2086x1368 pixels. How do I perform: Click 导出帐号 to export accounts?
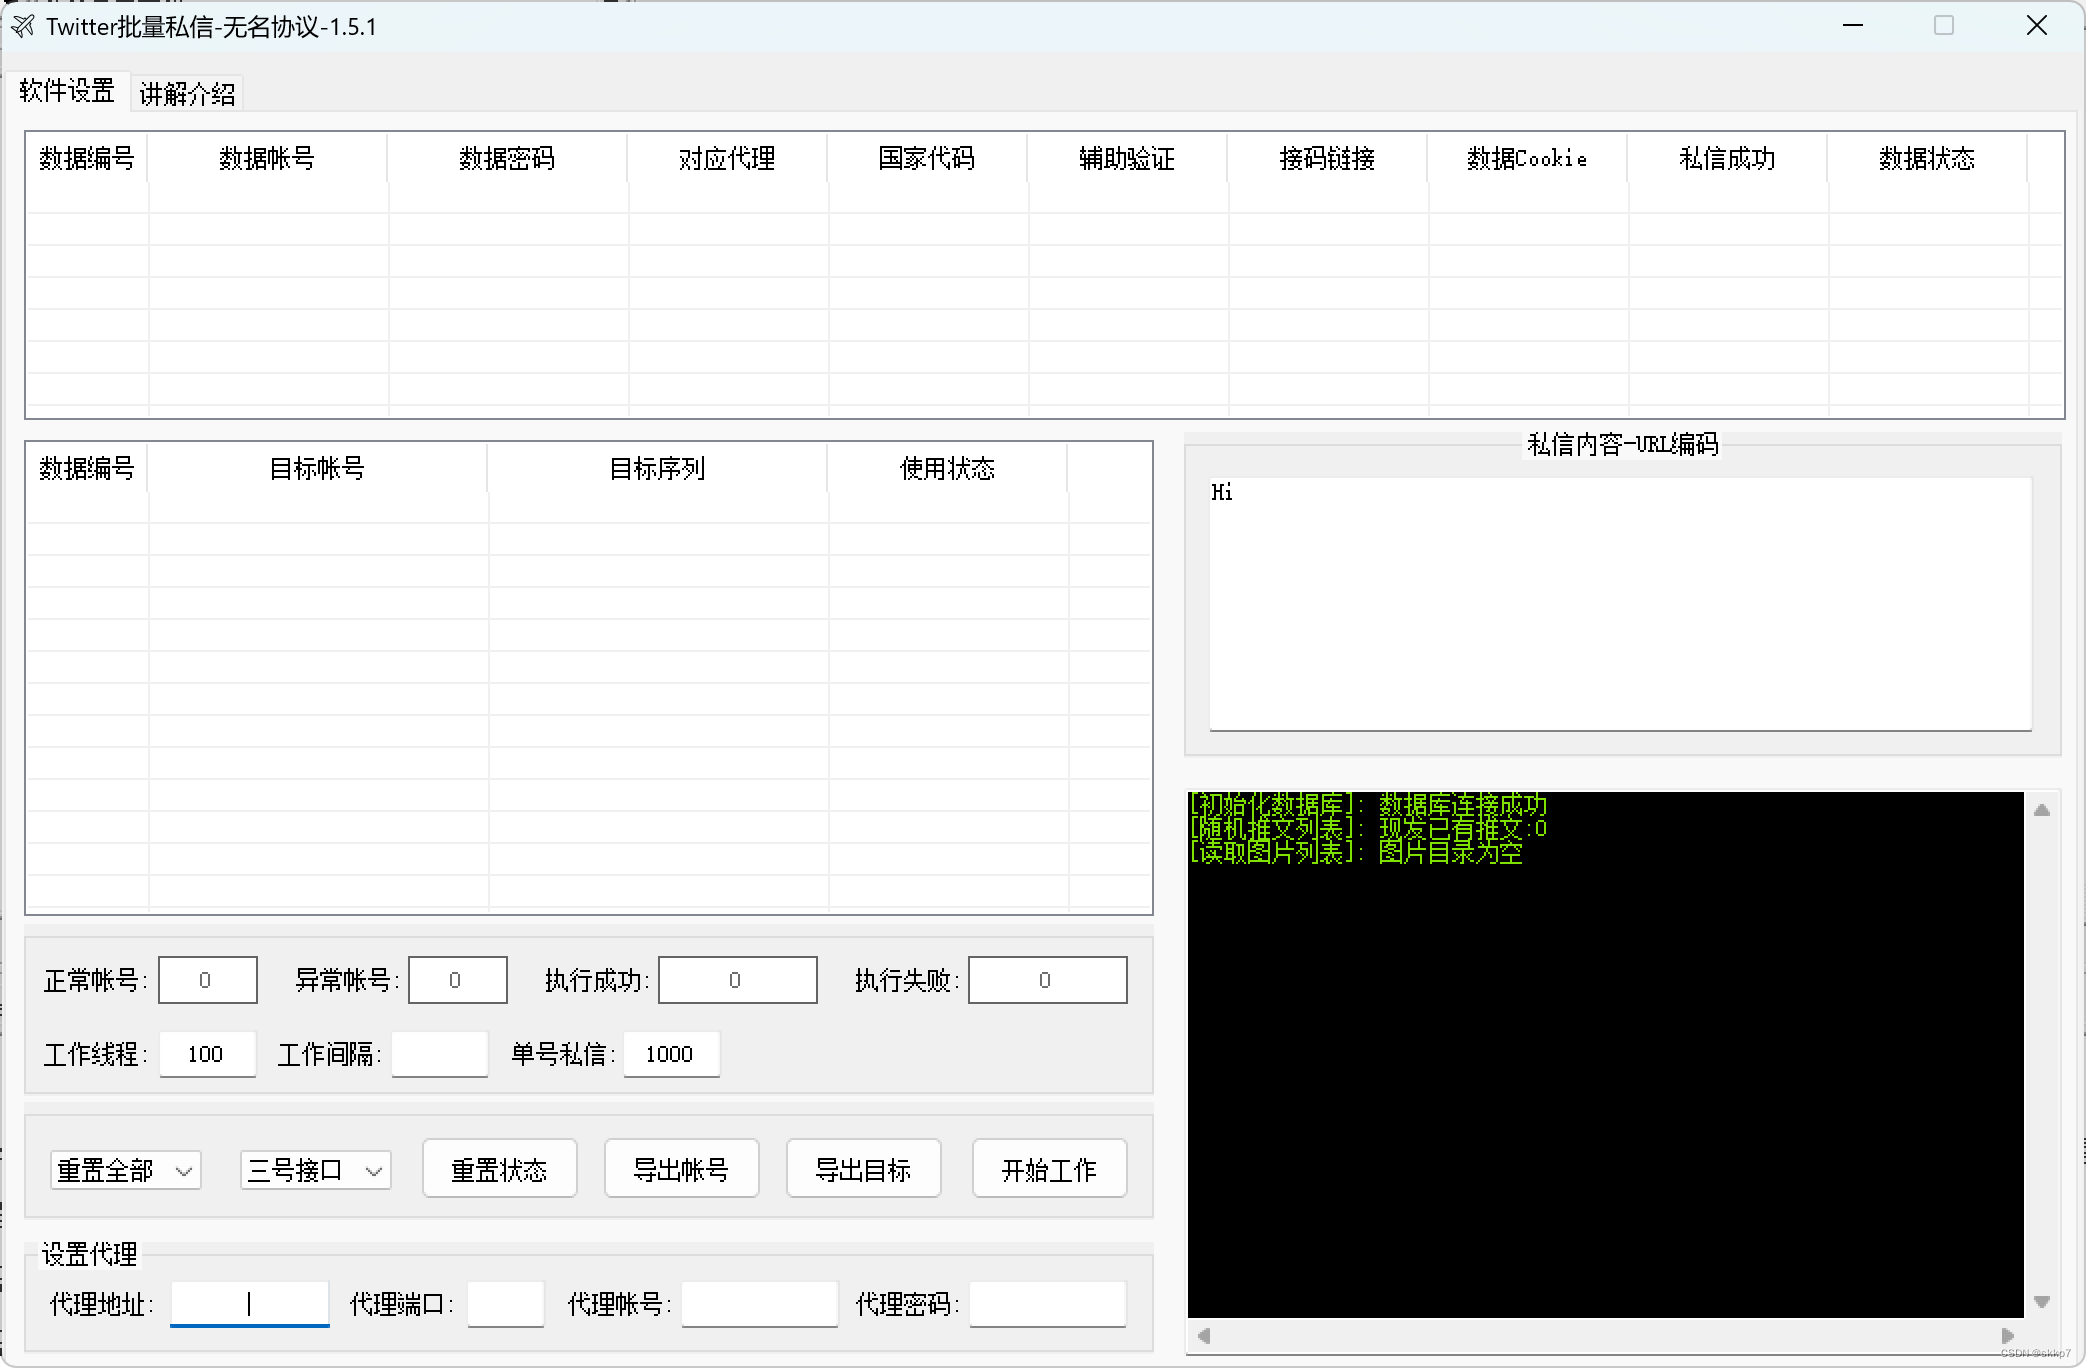tap(681, 1168)
